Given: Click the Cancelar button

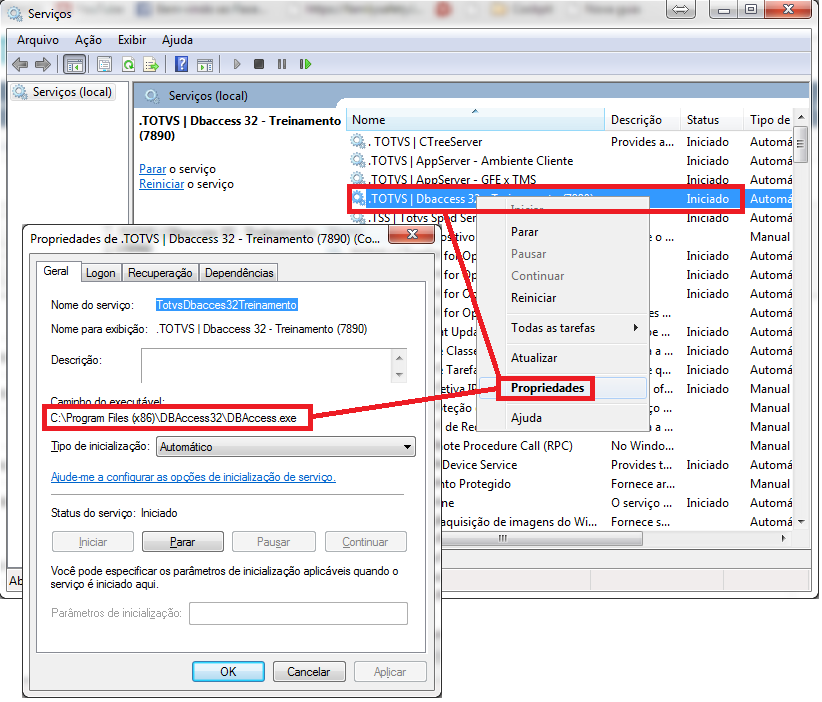Looking at the screenshot, I should 309,672.
